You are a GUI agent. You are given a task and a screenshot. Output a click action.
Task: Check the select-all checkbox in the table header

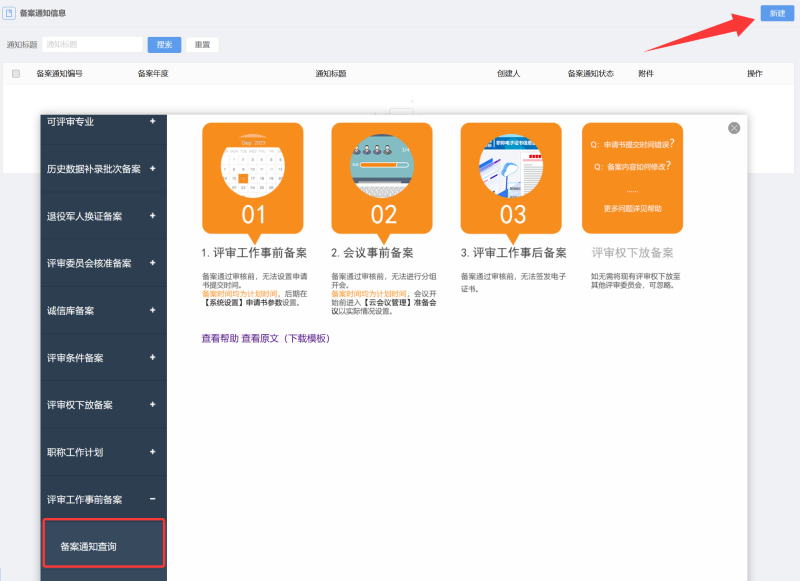click(15, 72)
